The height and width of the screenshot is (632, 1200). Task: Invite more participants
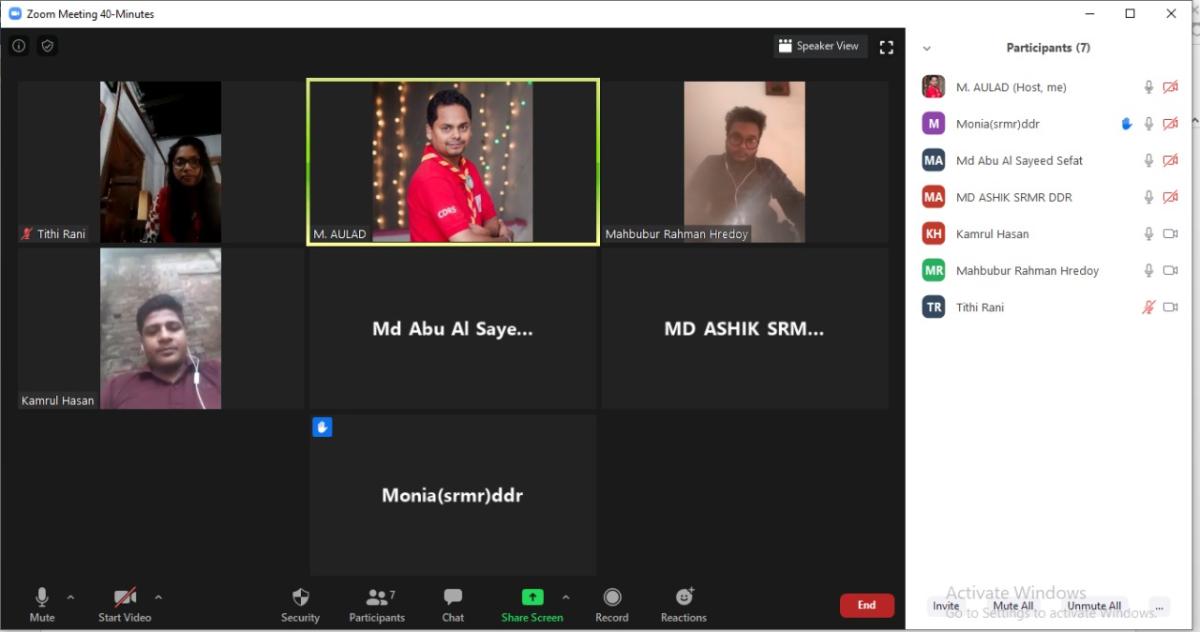[x=945, y=606]
